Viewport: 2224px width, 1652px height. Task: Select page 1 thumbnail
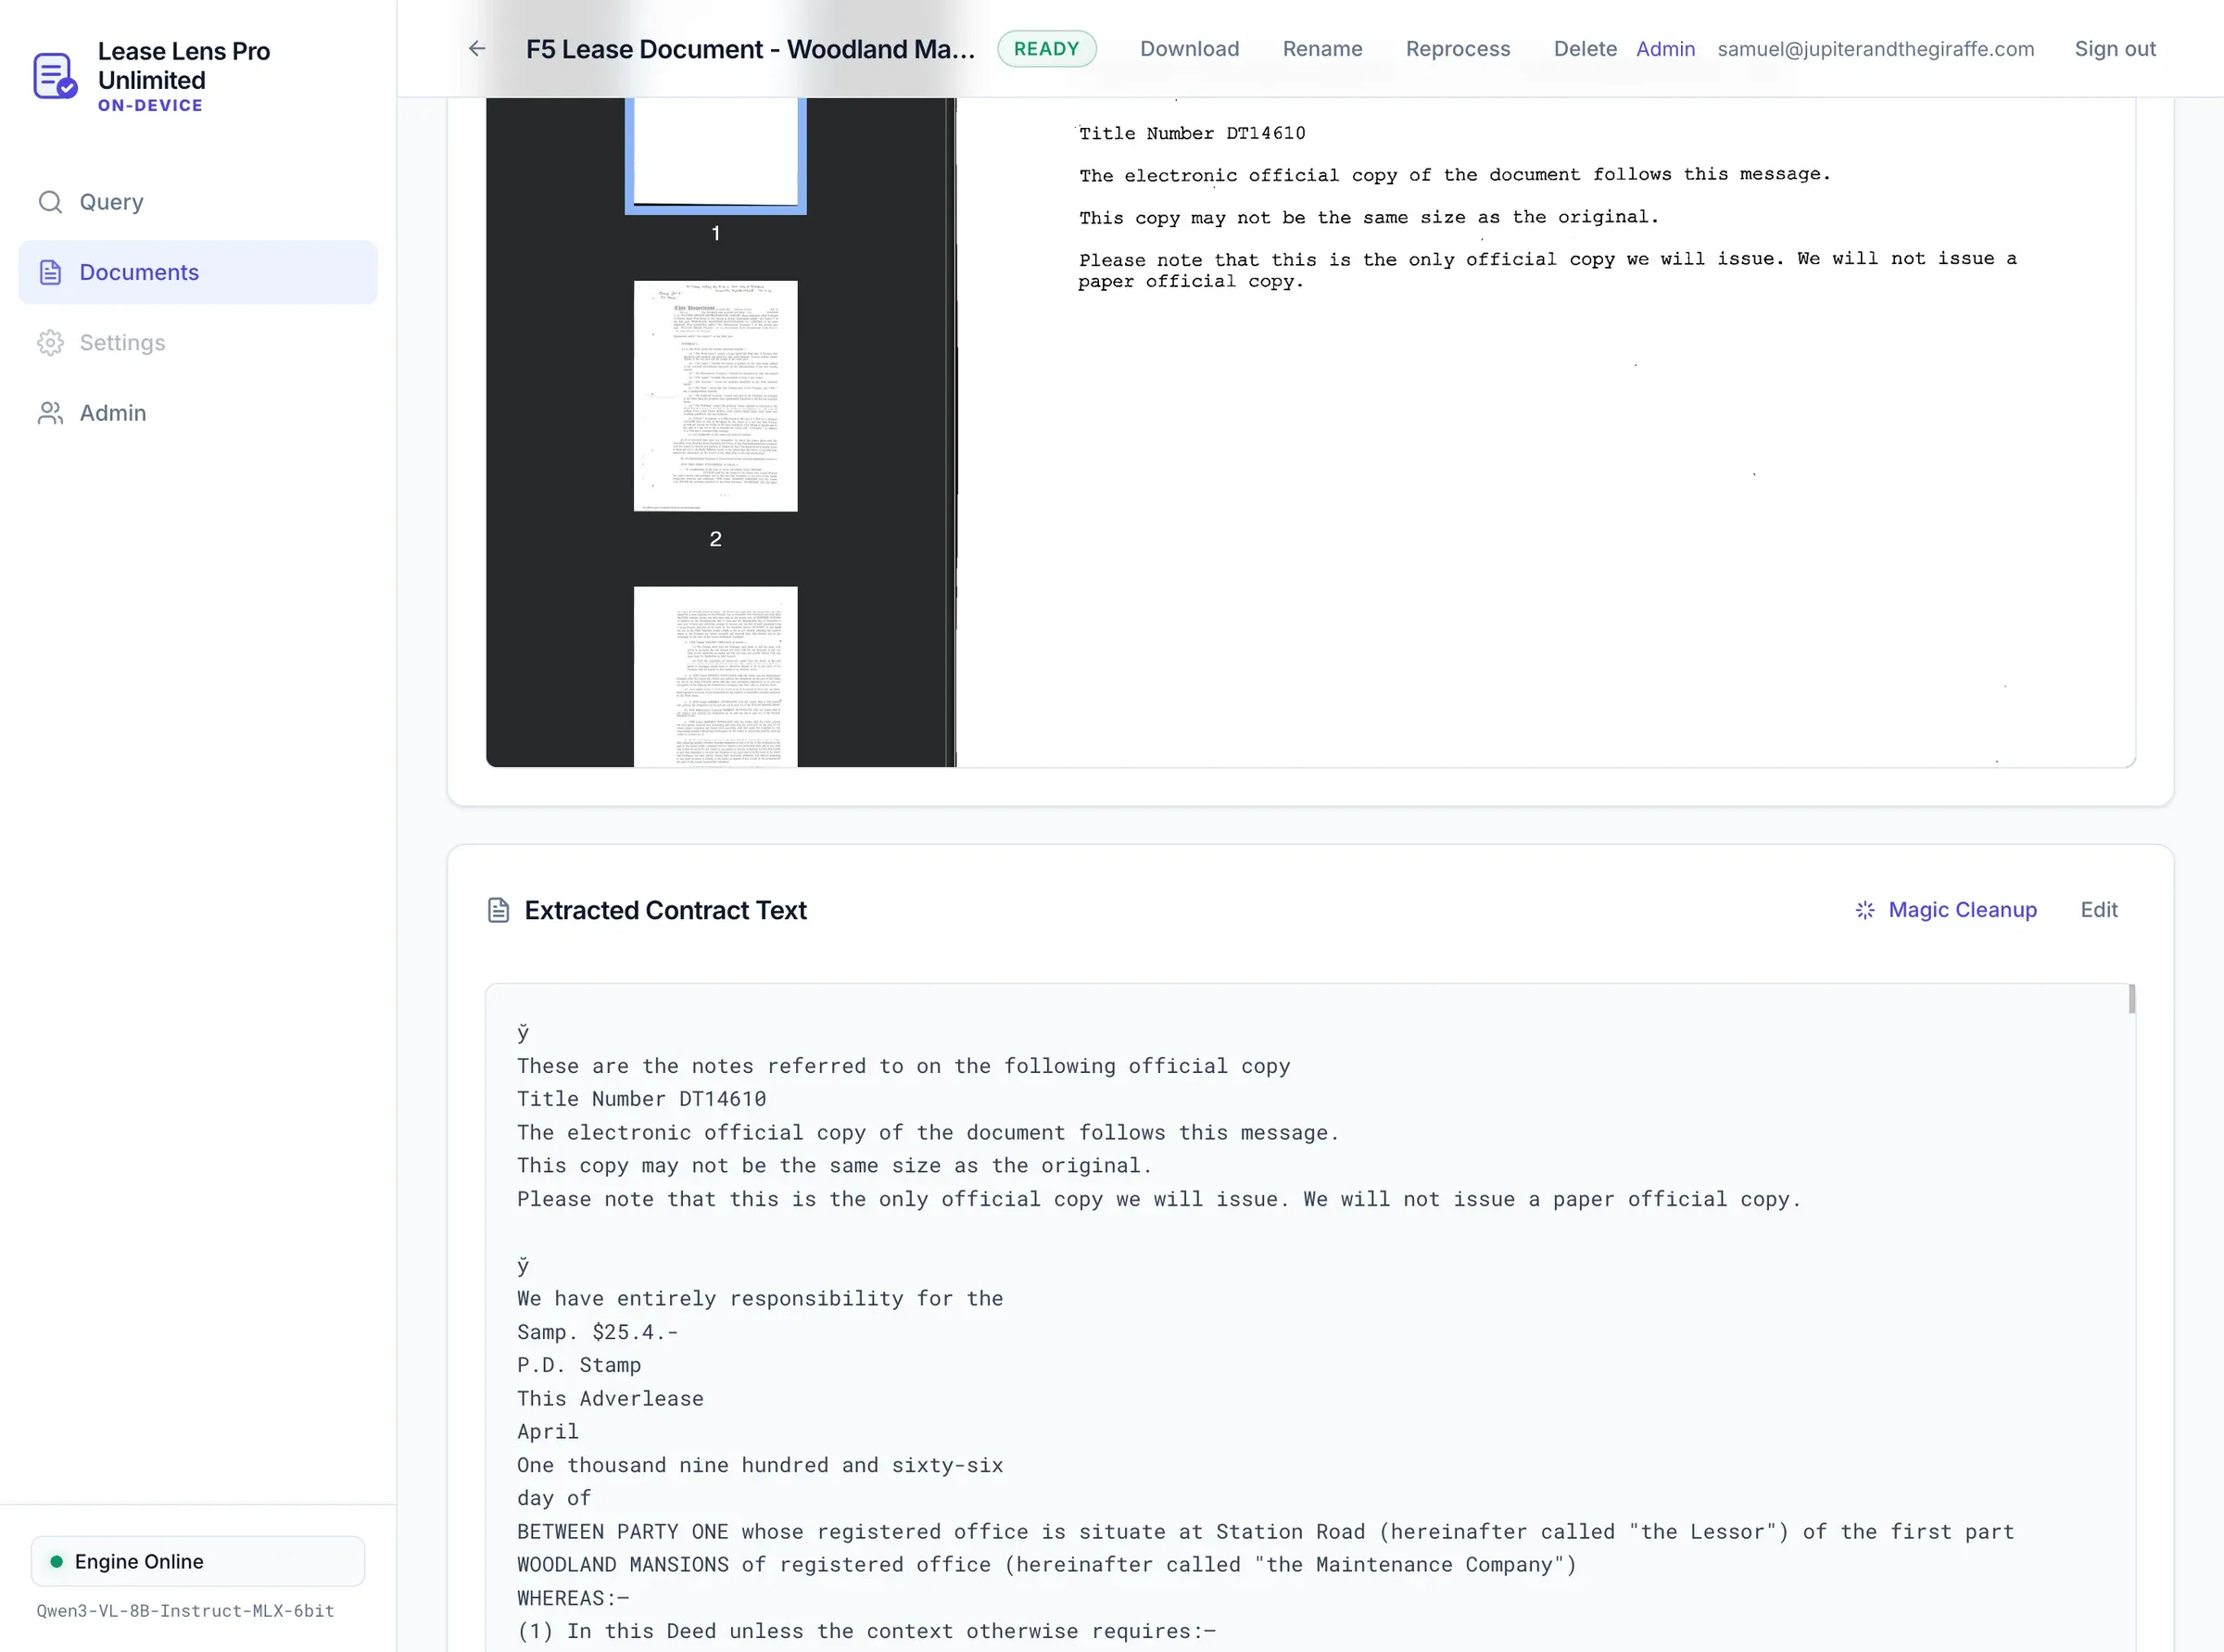coord(716,155)
